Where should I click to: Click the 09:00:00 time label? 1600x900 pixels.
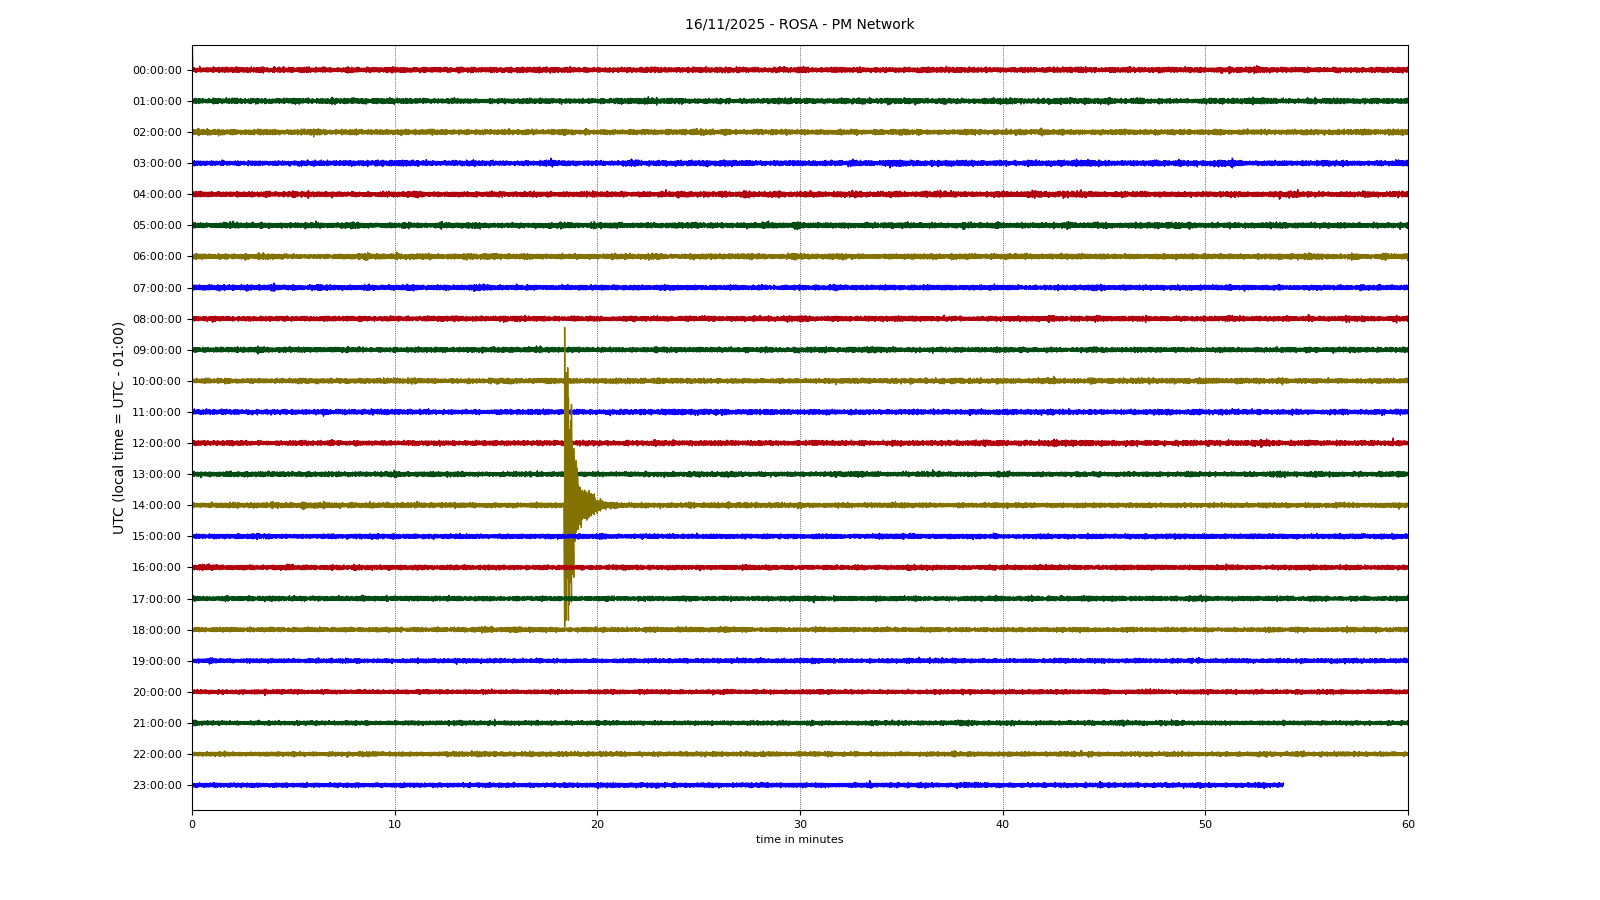(x=157, y=351)
